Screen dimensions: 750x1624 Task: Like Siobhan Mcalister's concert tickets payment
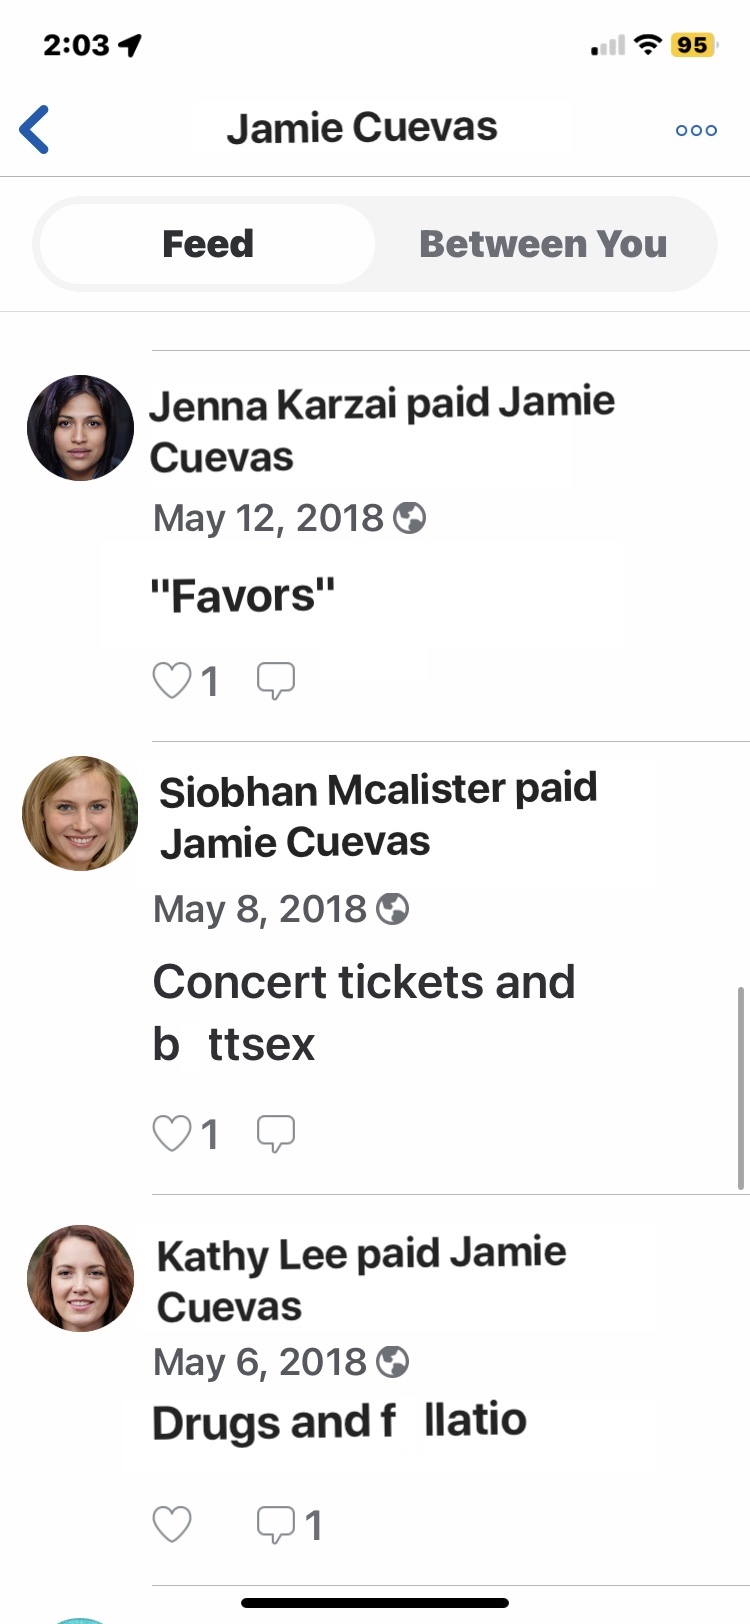(x=171, y=1134)
